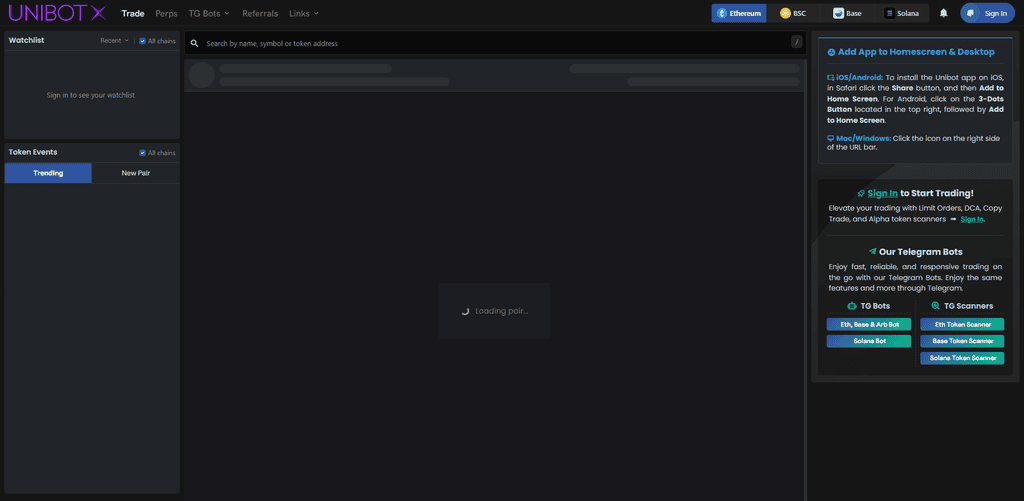Click the Mac/Windows monitor icon
Screen dimensions: 1024x501
[831, 138]
